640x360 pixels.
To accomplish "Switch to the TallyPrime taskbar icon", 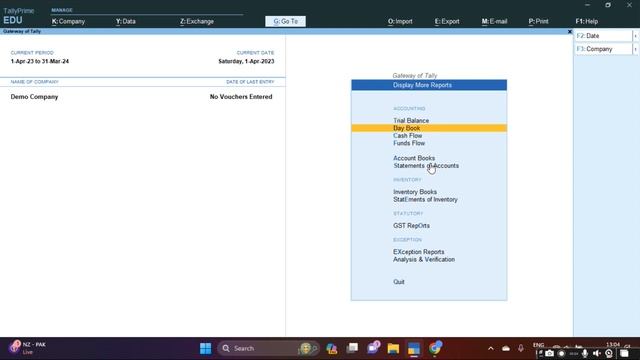I will click(414, 348).
